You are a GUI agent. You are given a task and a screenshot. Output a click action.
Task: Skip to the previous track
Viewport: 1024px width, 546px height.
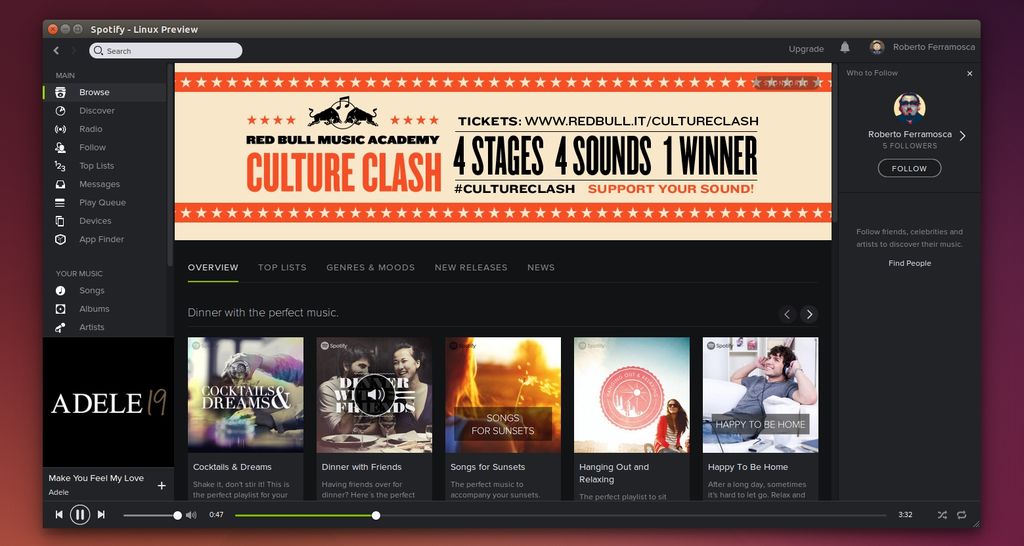click(x=59, y=515)
